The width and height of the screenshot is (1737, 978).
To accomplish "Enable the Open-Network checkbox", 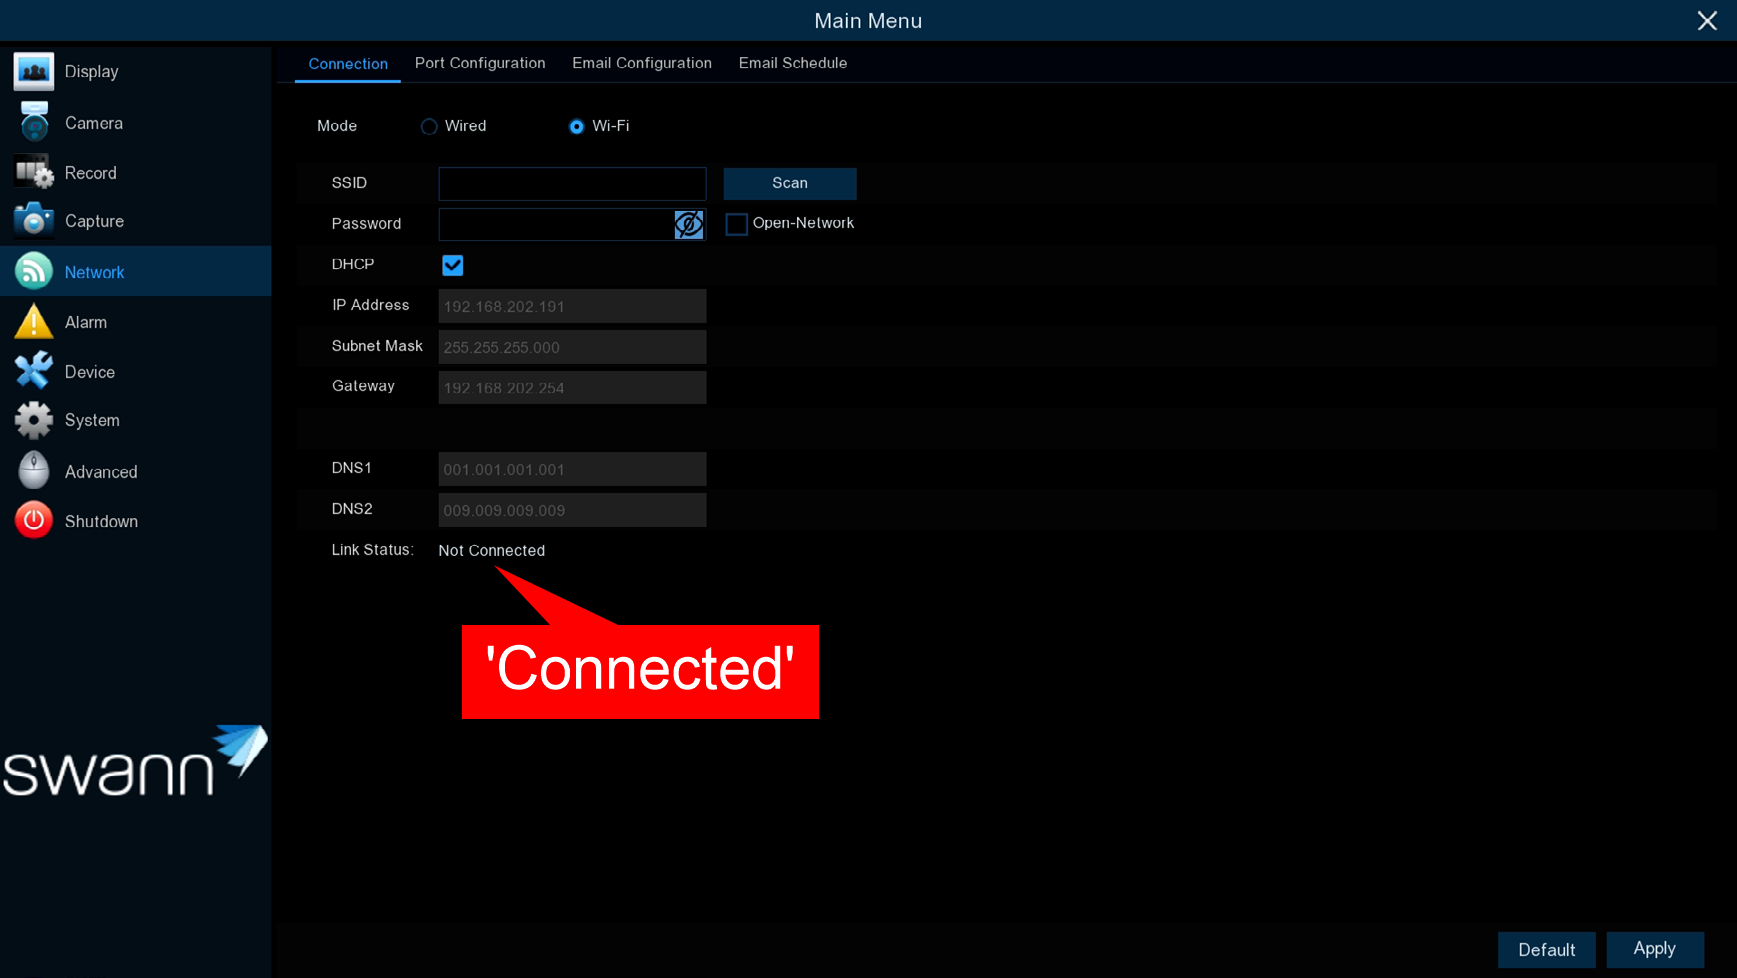I will 736,224.
